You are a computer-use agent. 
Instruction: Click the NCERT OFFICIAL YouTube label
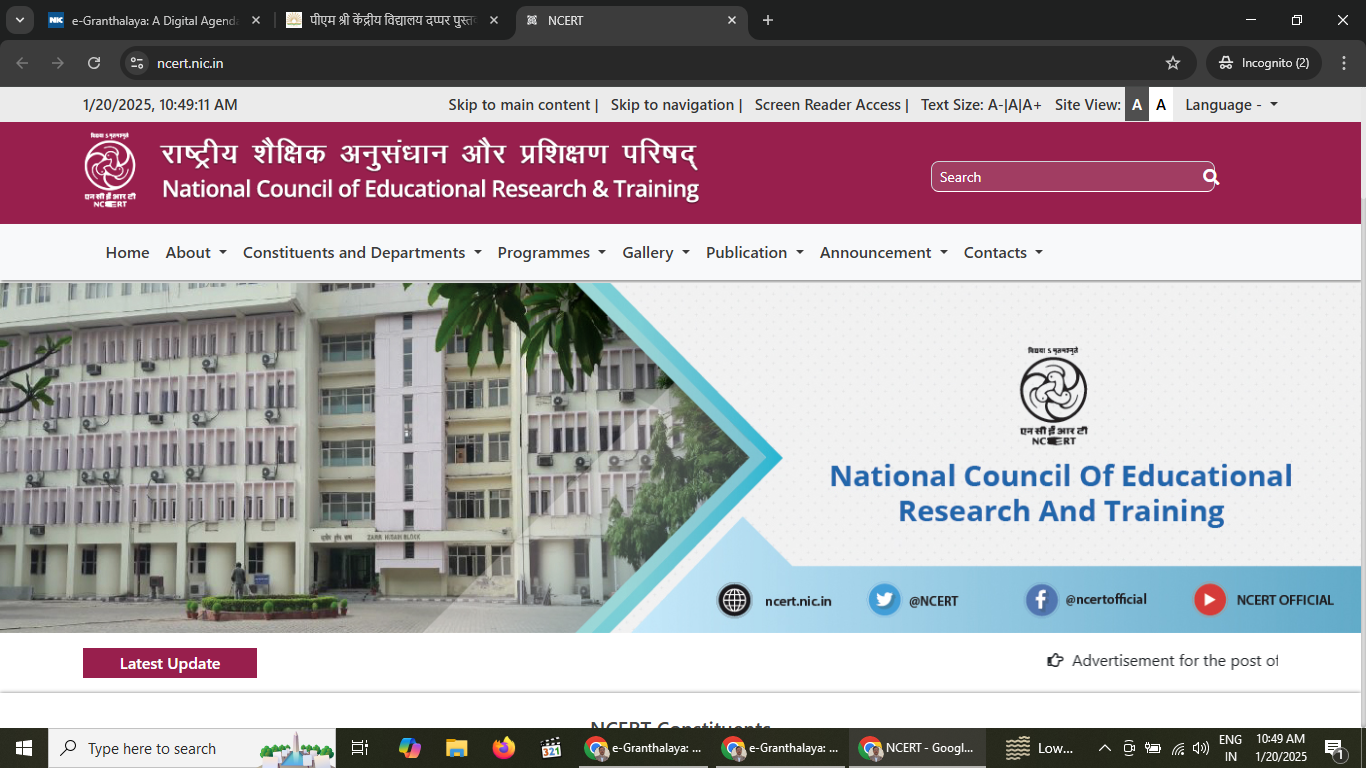tap(1285, 600)
